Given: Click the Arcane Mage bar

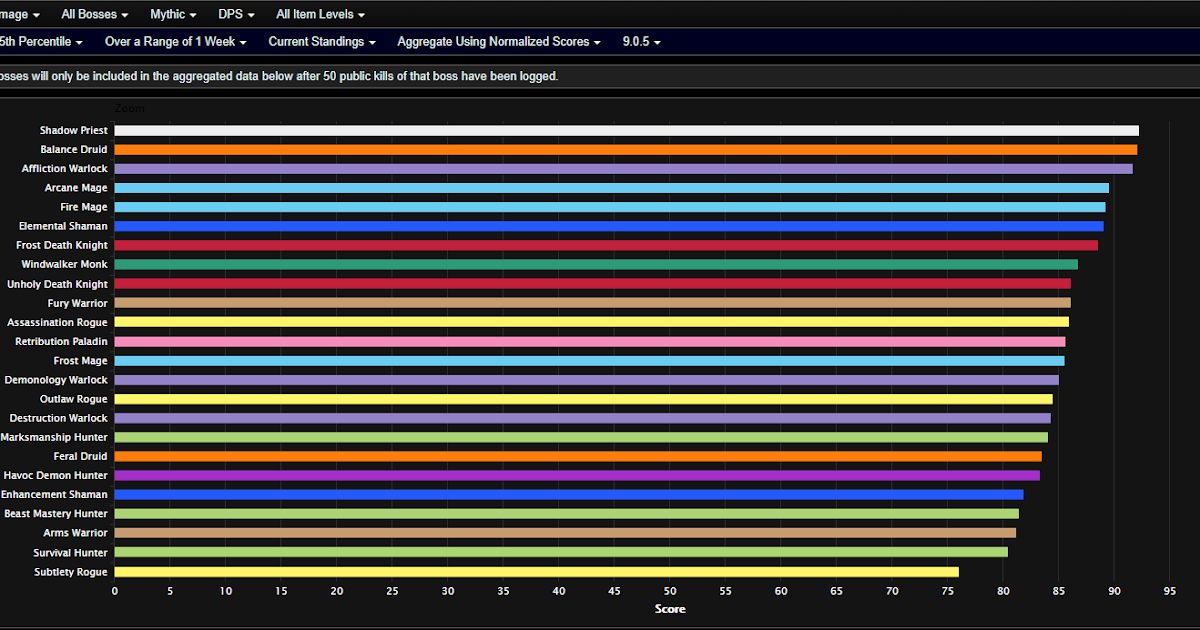Looking at the screenshot, I should (x=612, y=188).
